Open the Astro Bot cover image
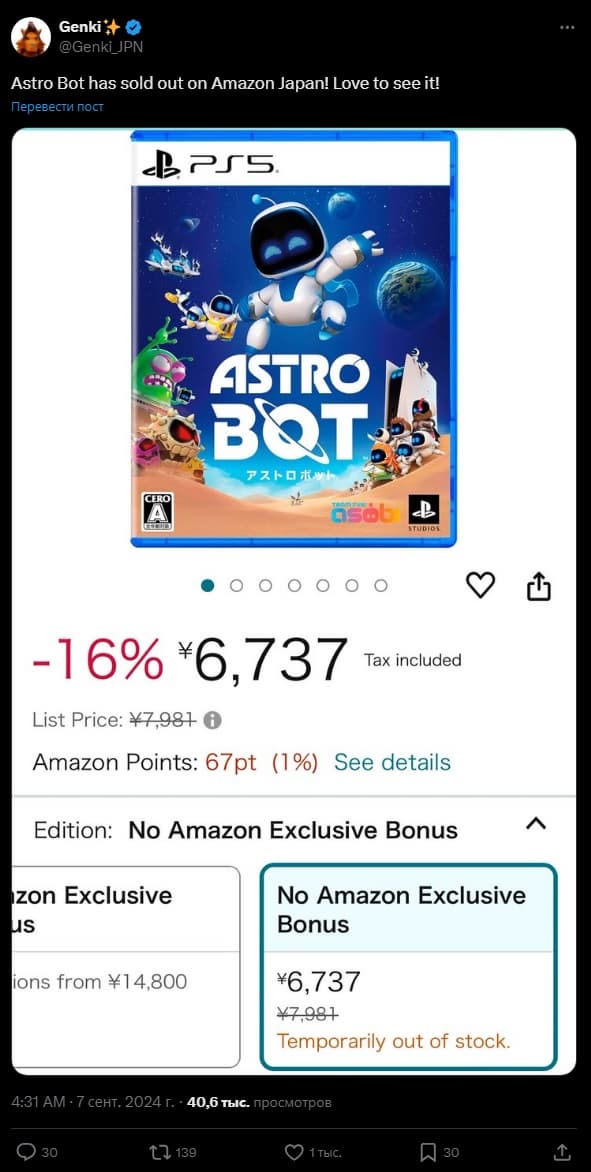591x1172 pixels. 294,339
